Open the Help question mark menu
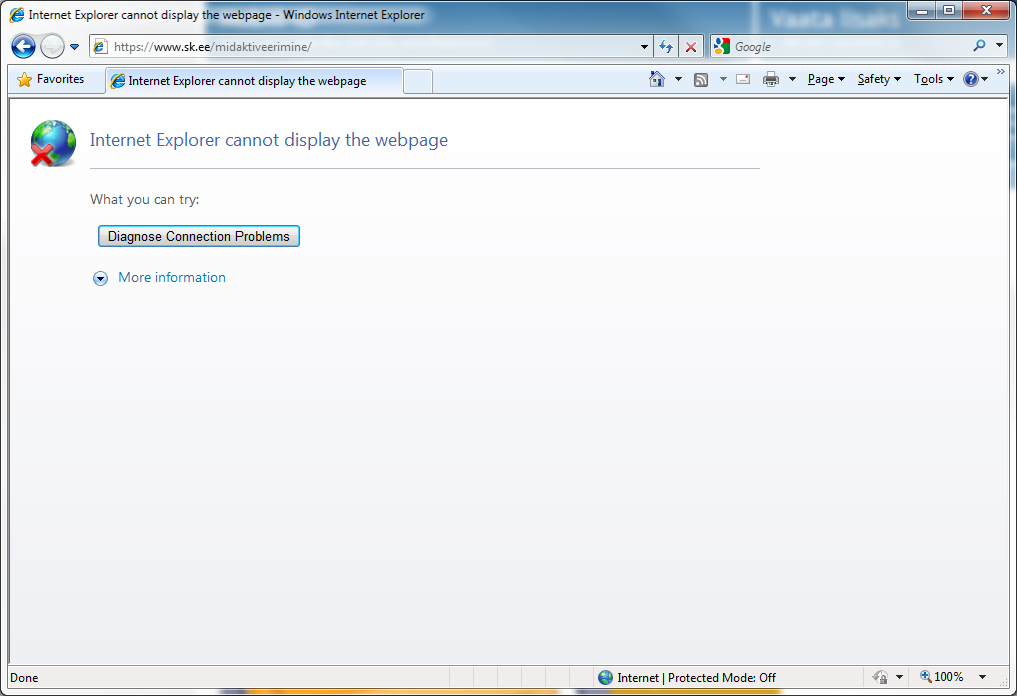Screen dimensions: 1017x696 click(975, 79)
